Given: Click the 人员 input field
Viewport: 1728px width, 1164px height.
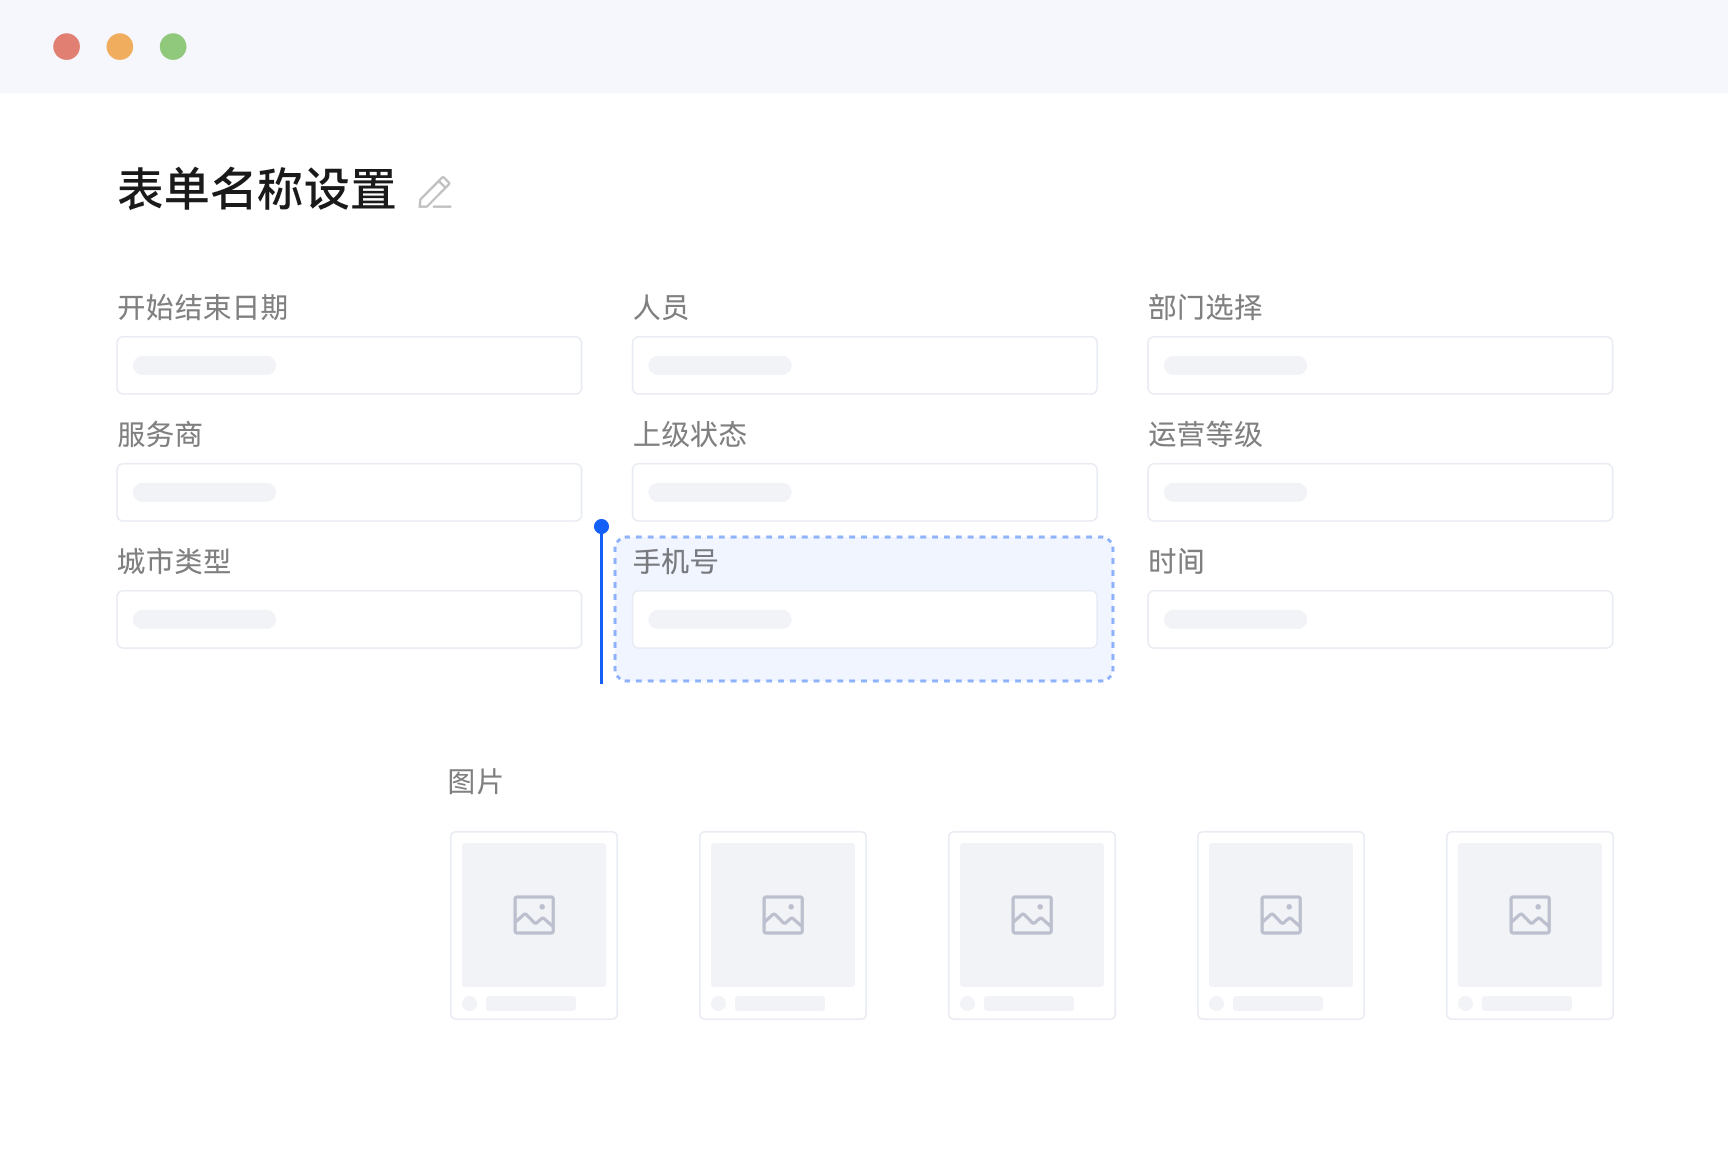Looking at the screenshot, I should (x=864, y=365).
